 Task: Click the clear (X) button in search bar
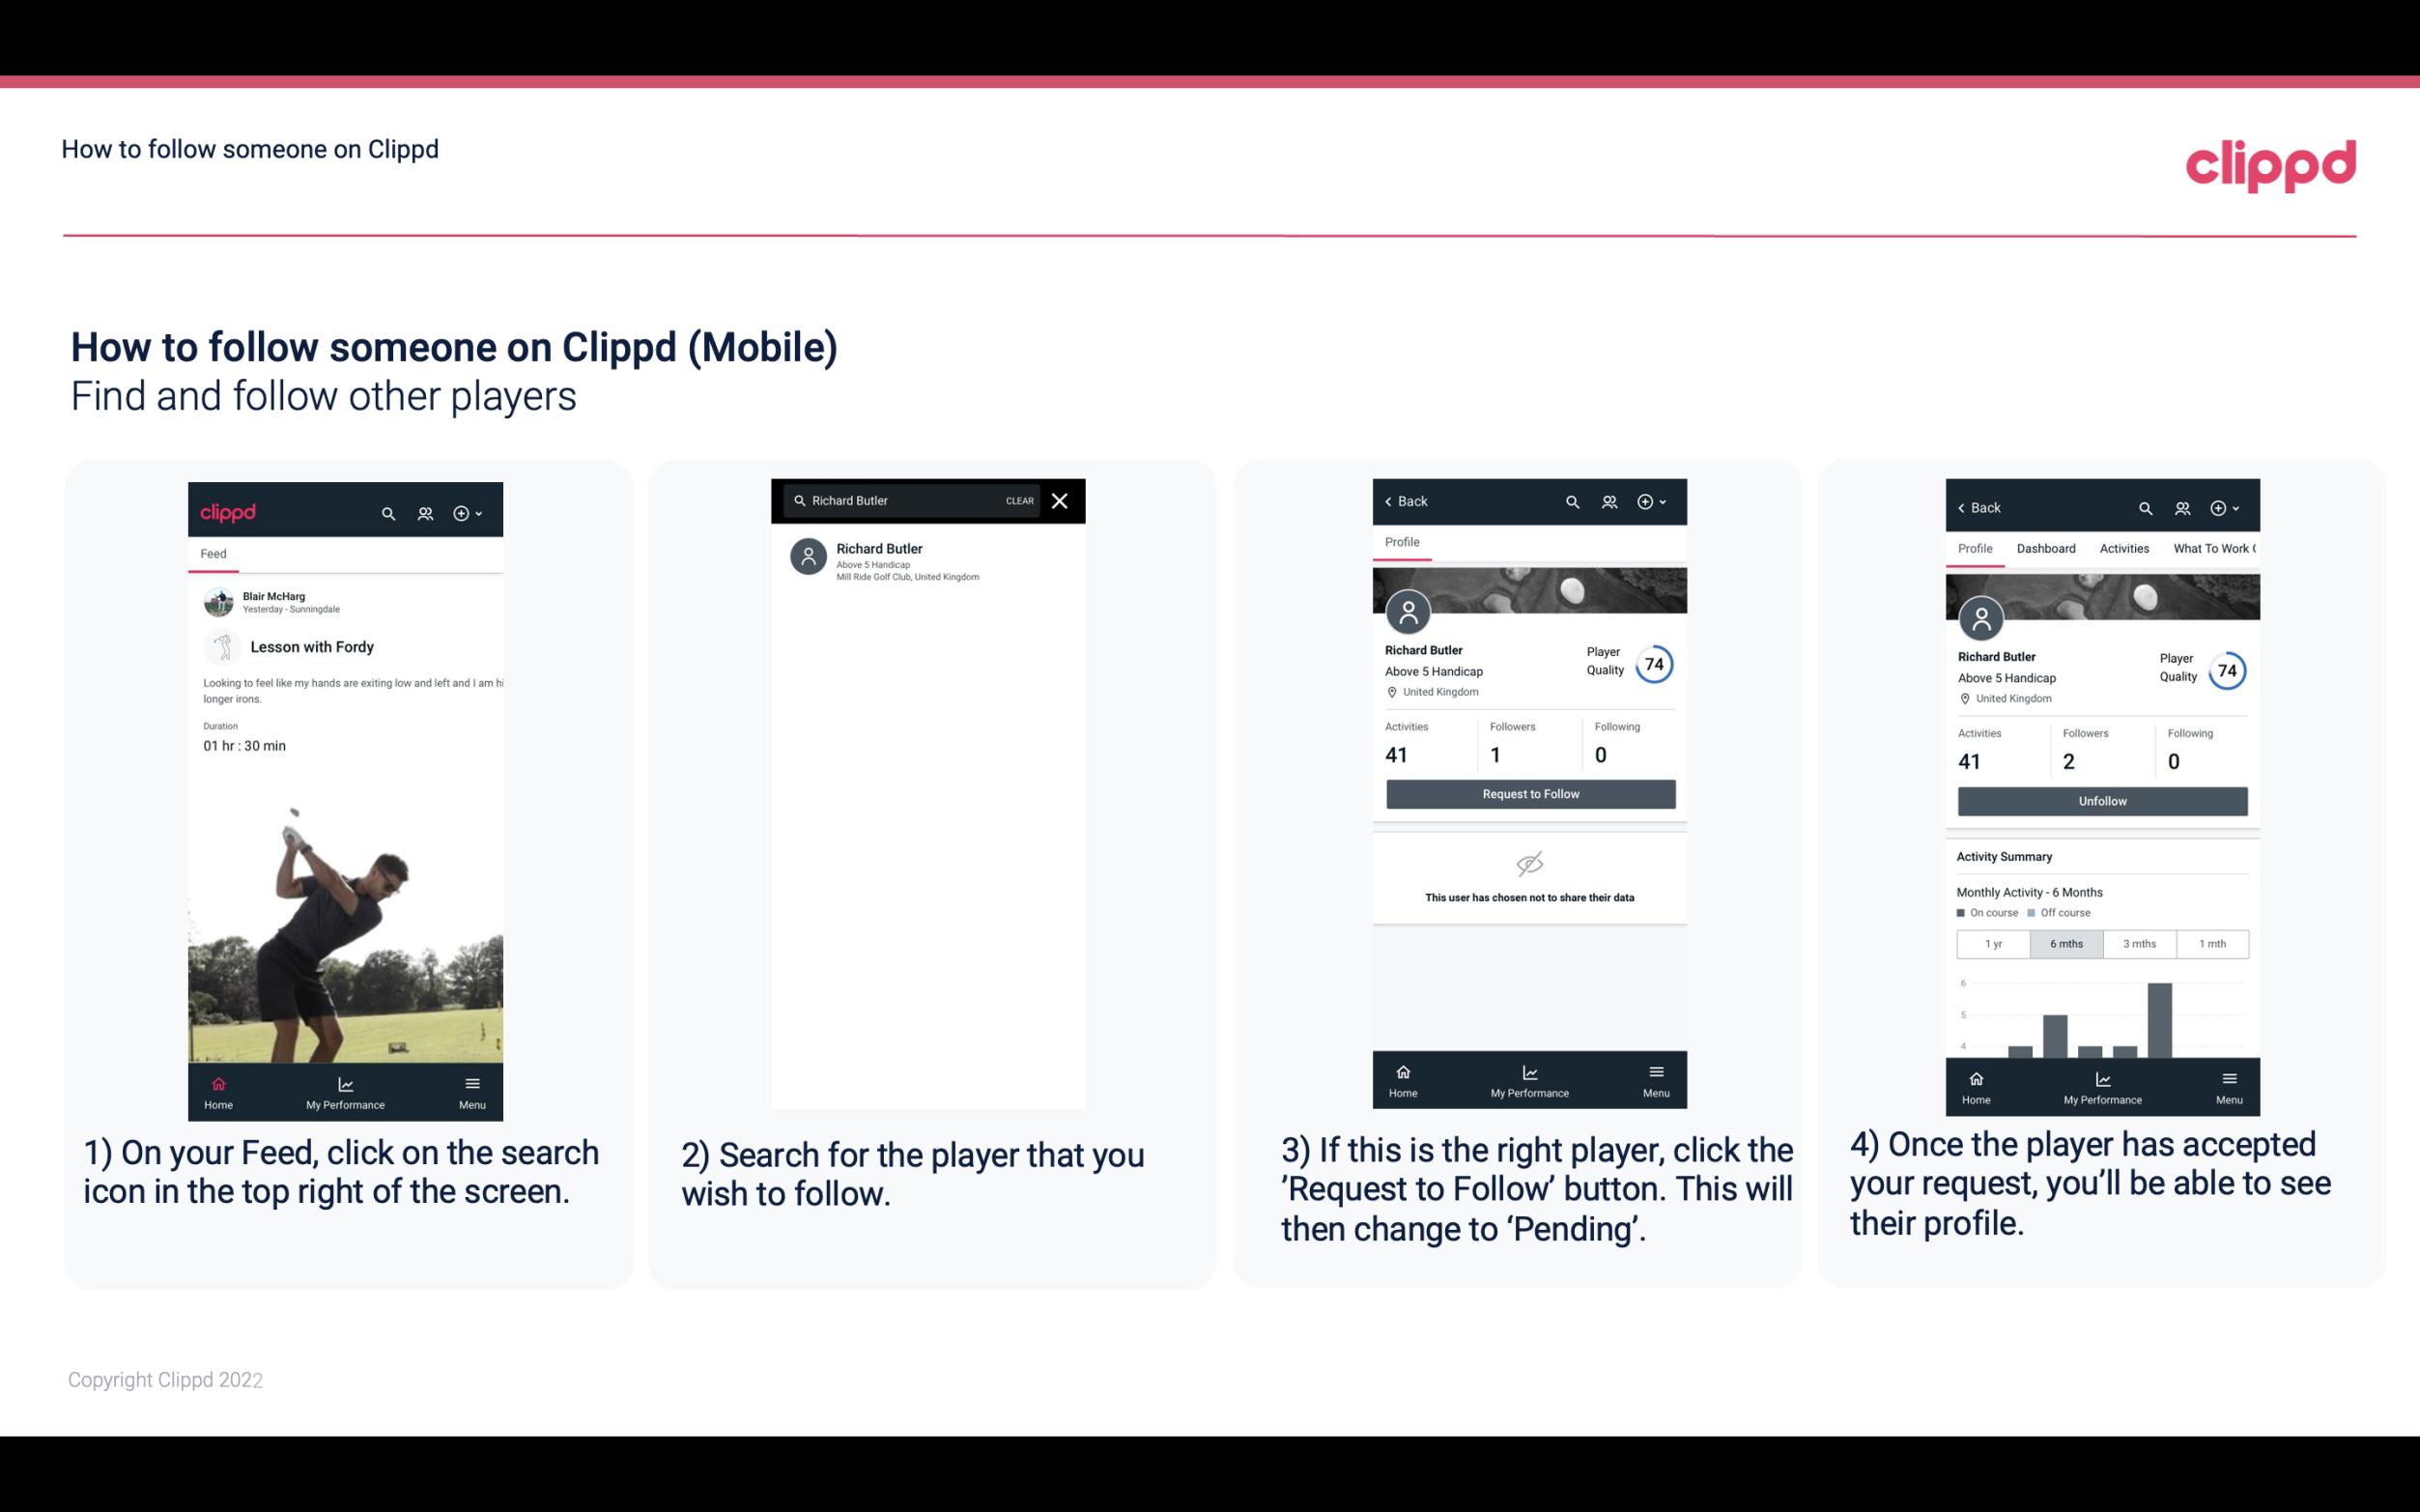(1061, 501)
